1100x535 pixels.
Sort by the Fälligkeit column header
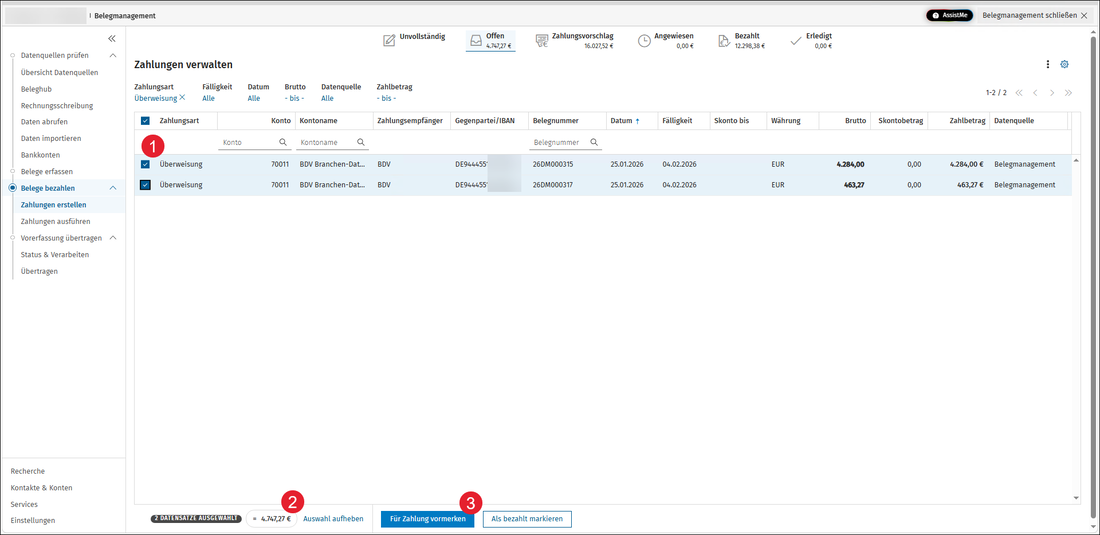pos(677,121)
